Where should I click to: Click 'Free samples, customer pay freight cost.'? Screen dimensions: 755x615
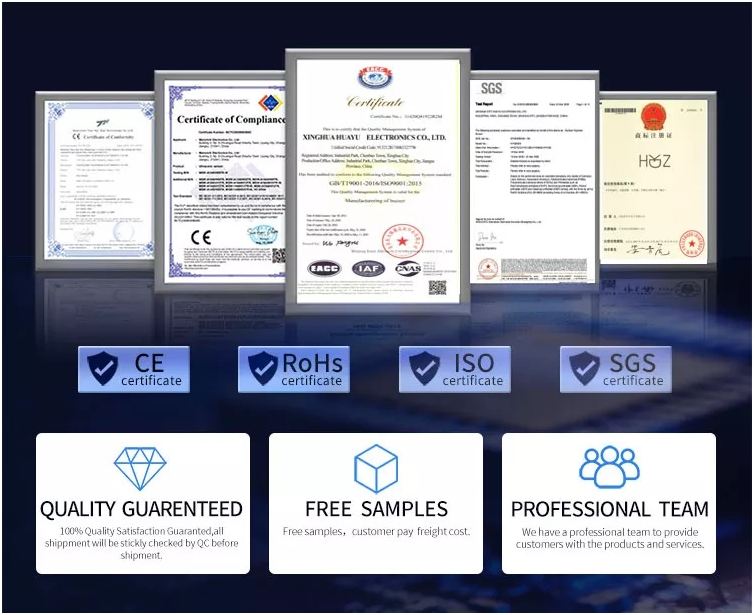(376, 532)
